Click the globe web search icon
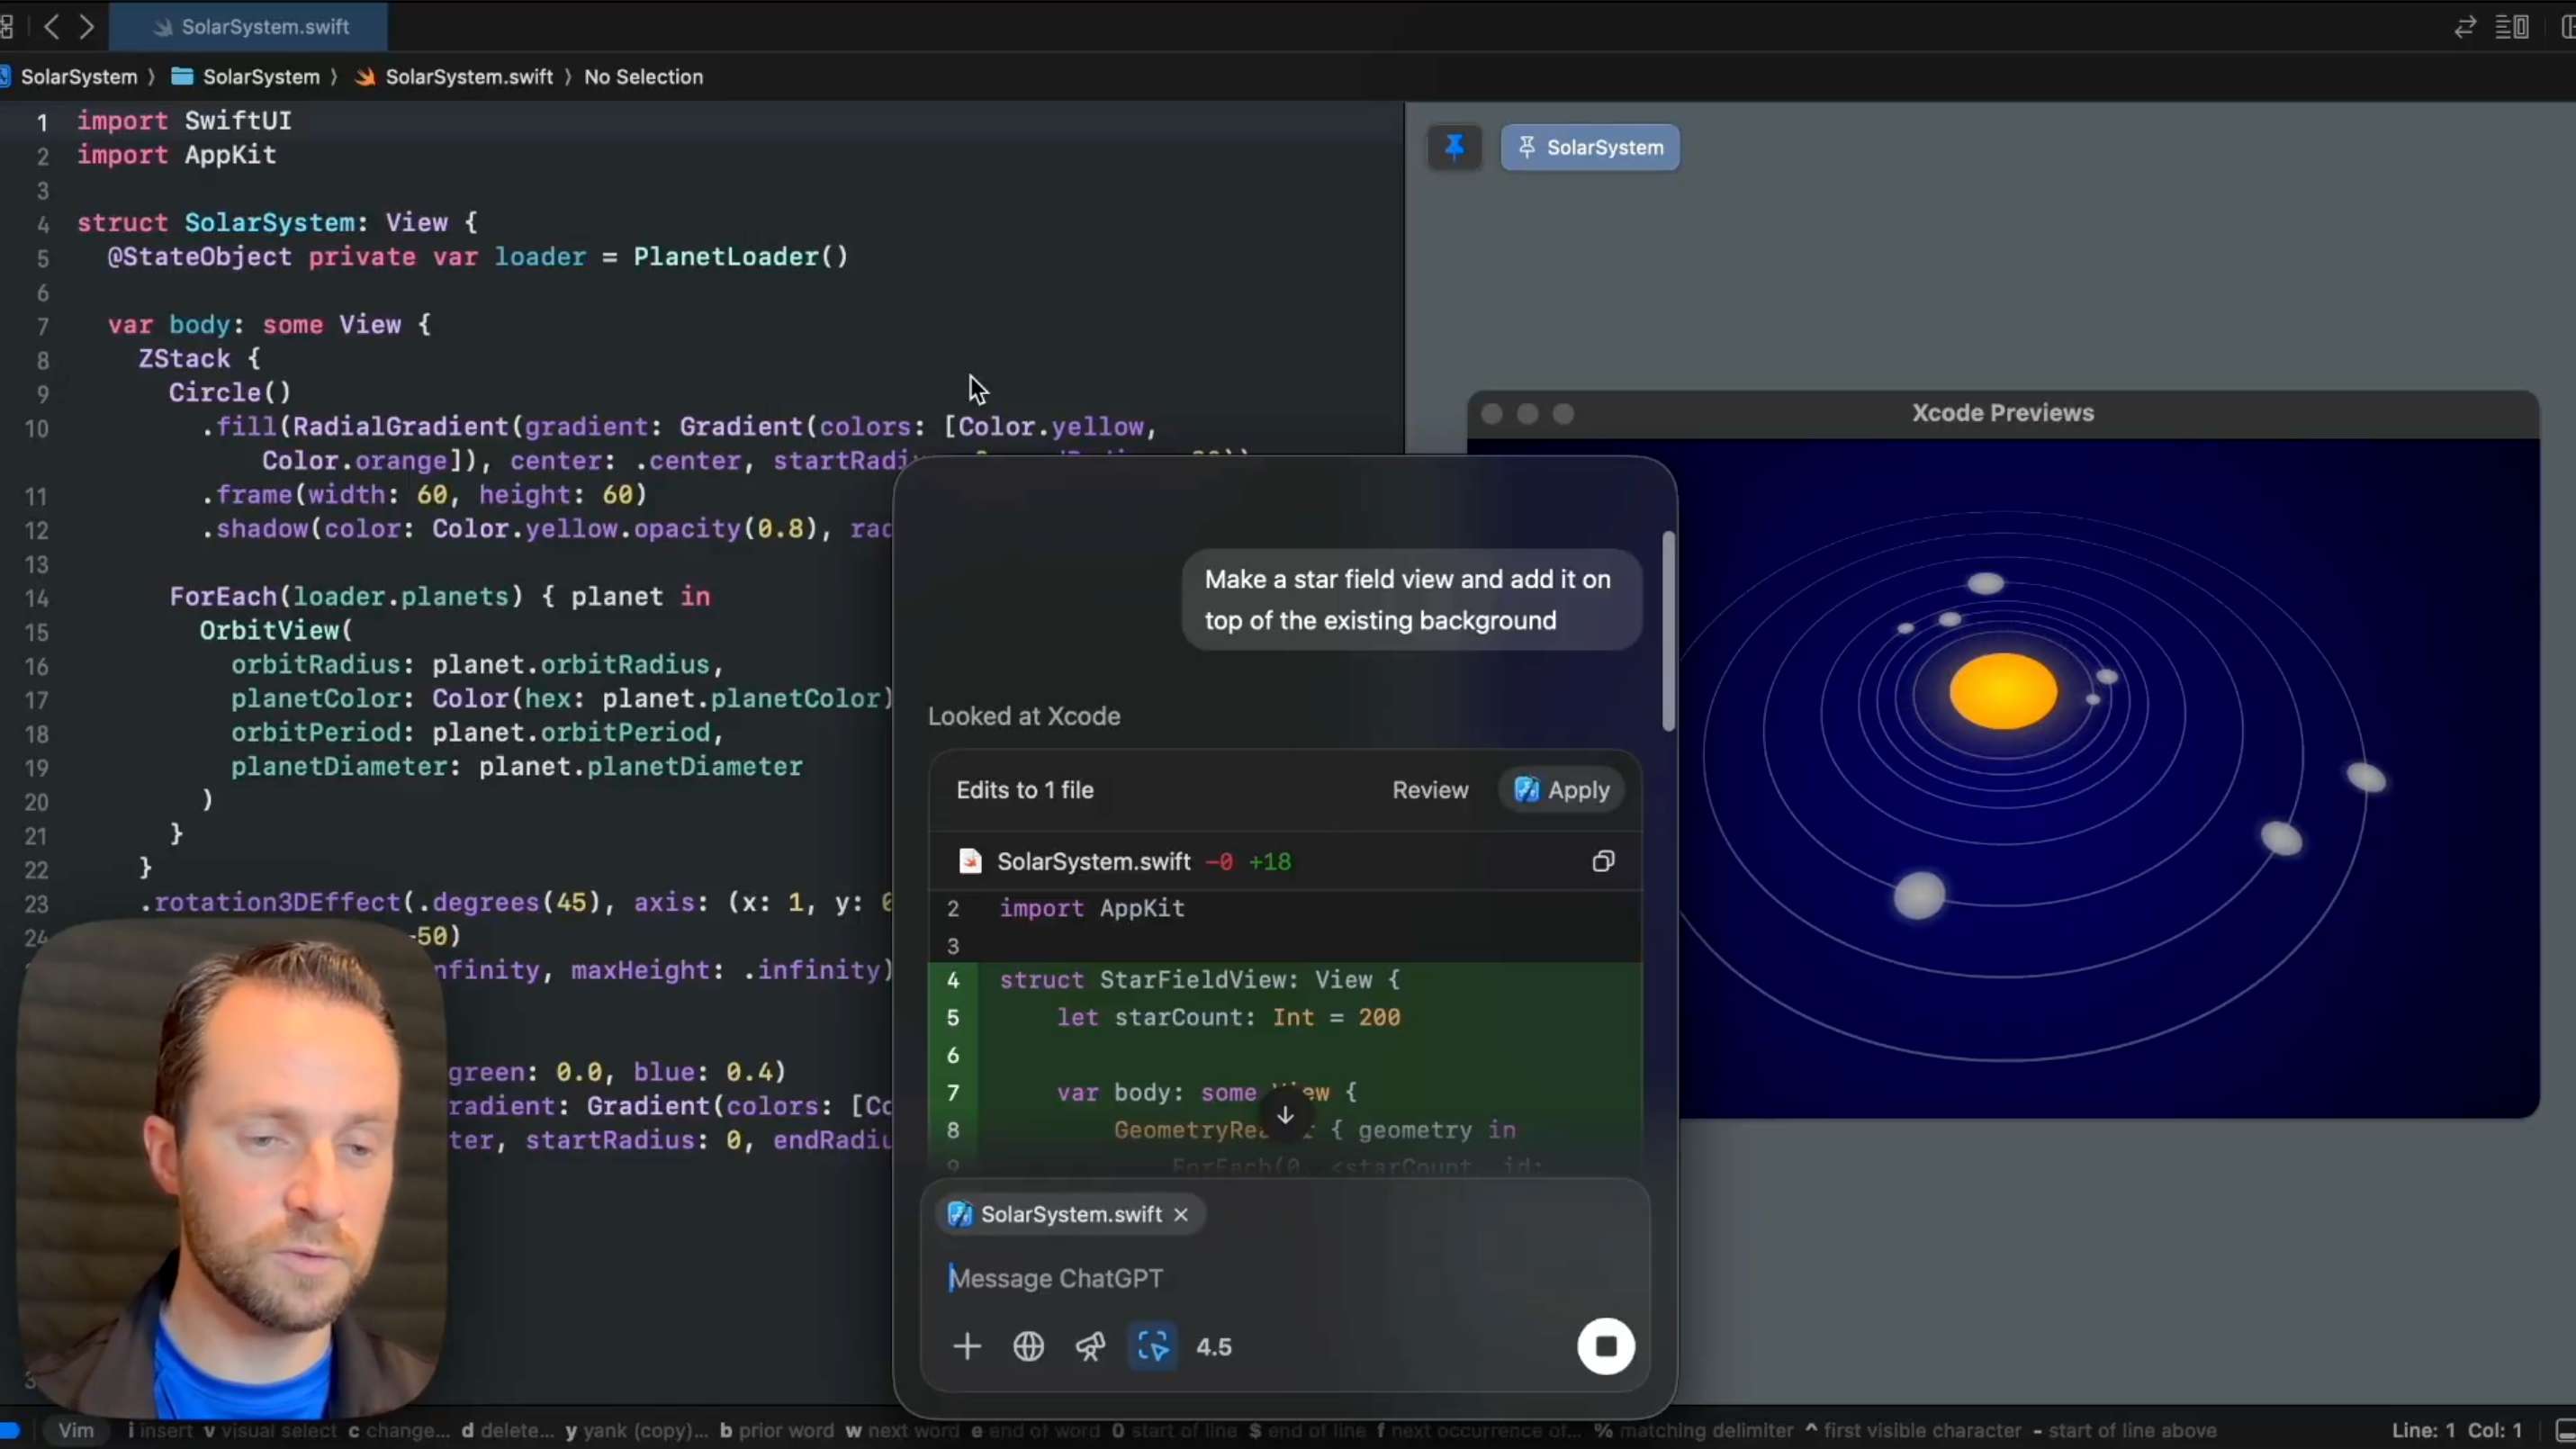 pos(1028,1347)
